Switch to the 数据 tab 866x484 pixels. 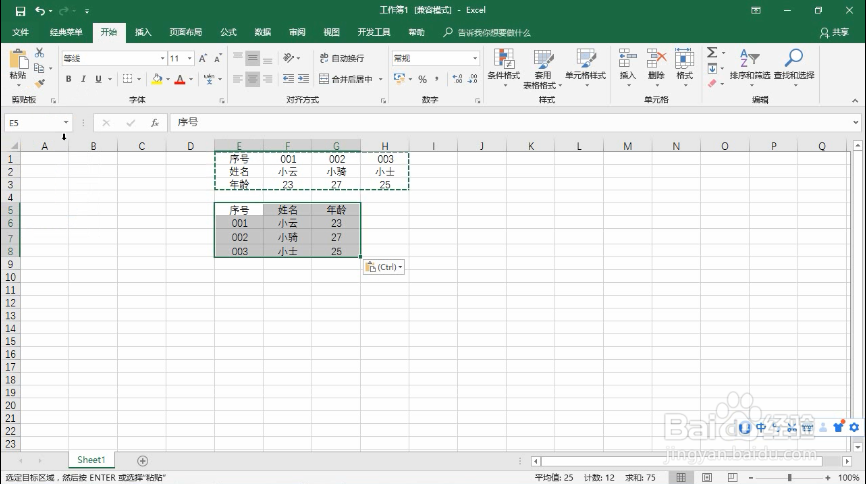262,33
